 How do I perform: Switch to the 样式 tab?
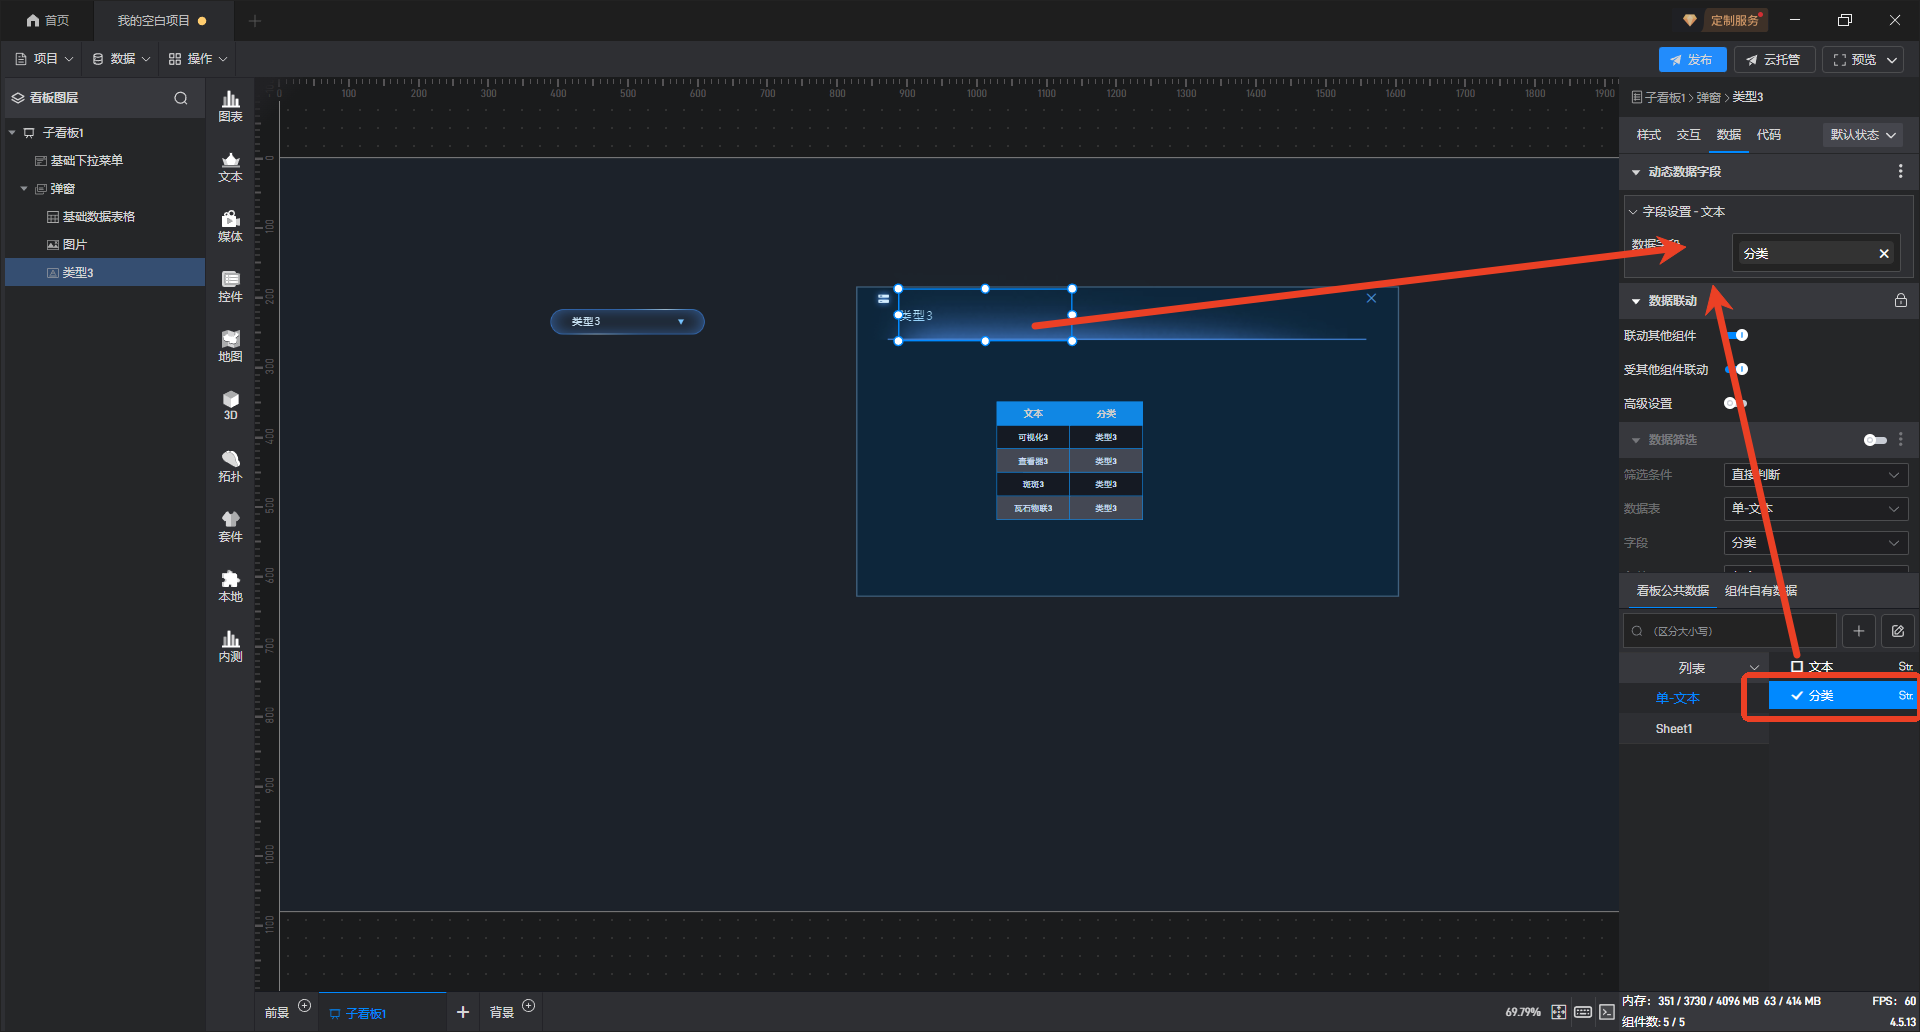coord(1648,135)
